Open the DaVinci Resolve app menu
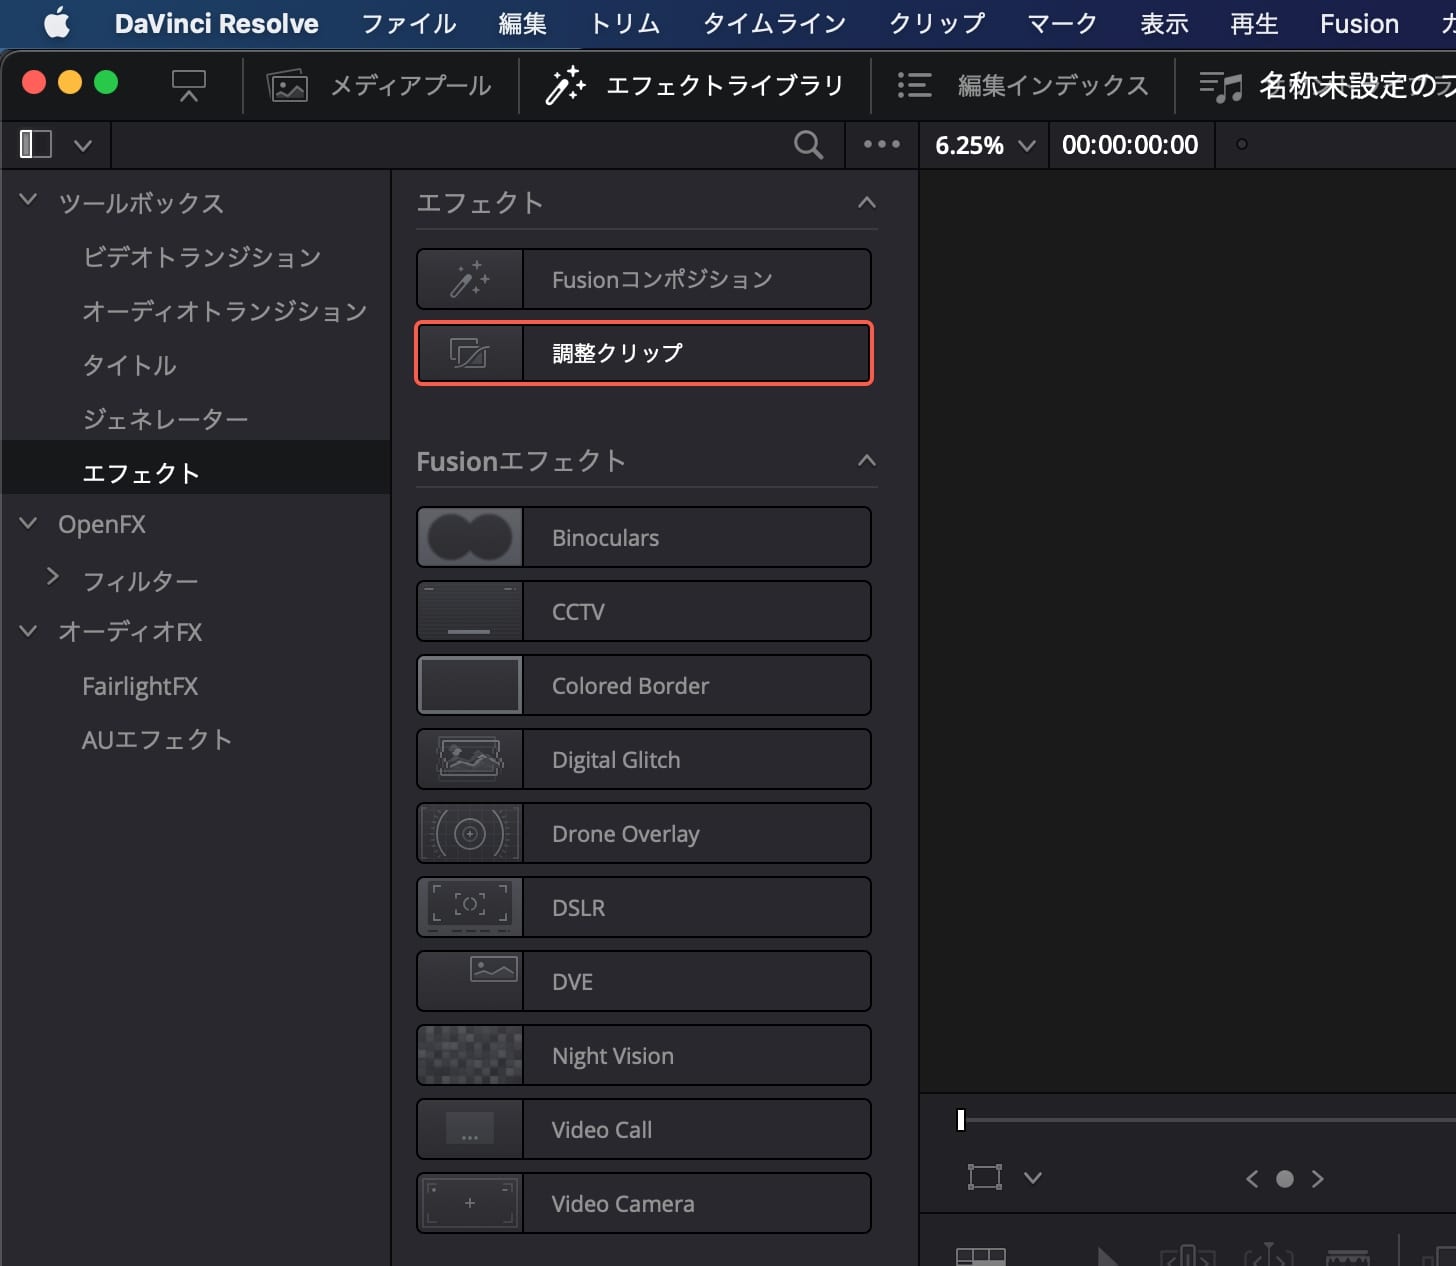The image size is (1456, 1266). [x=217, y=24]
